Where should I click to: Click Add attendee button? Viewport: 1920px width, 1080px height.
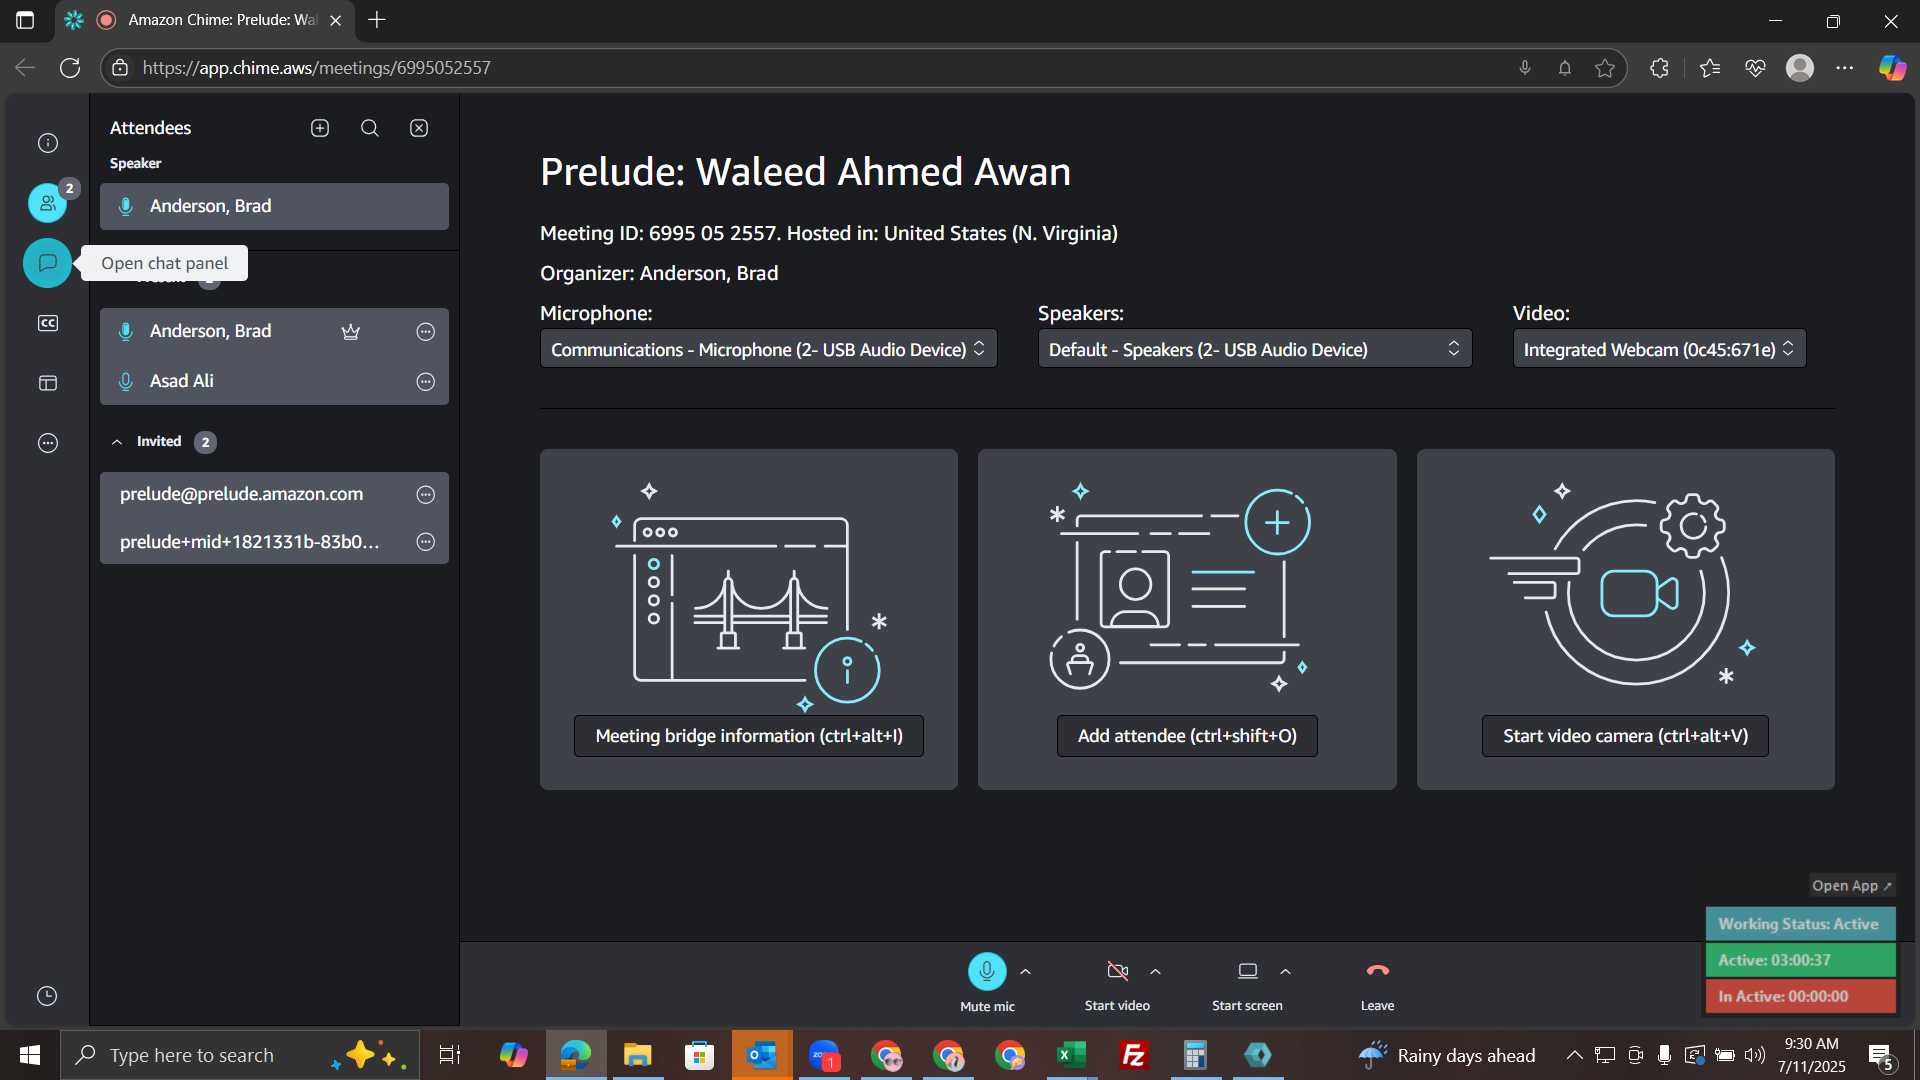tap(1187, 736)
